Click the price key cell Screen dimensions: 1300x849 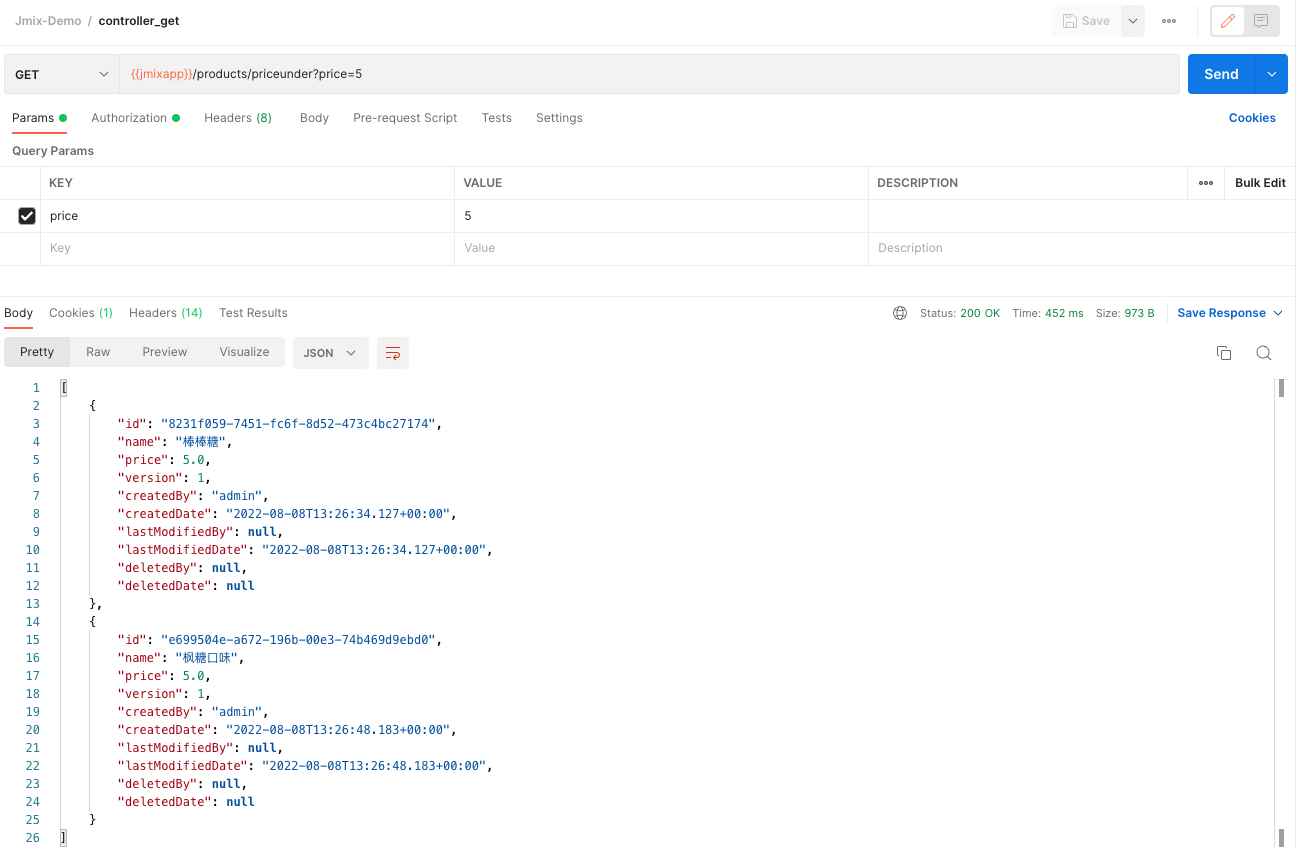pos(247,216)
